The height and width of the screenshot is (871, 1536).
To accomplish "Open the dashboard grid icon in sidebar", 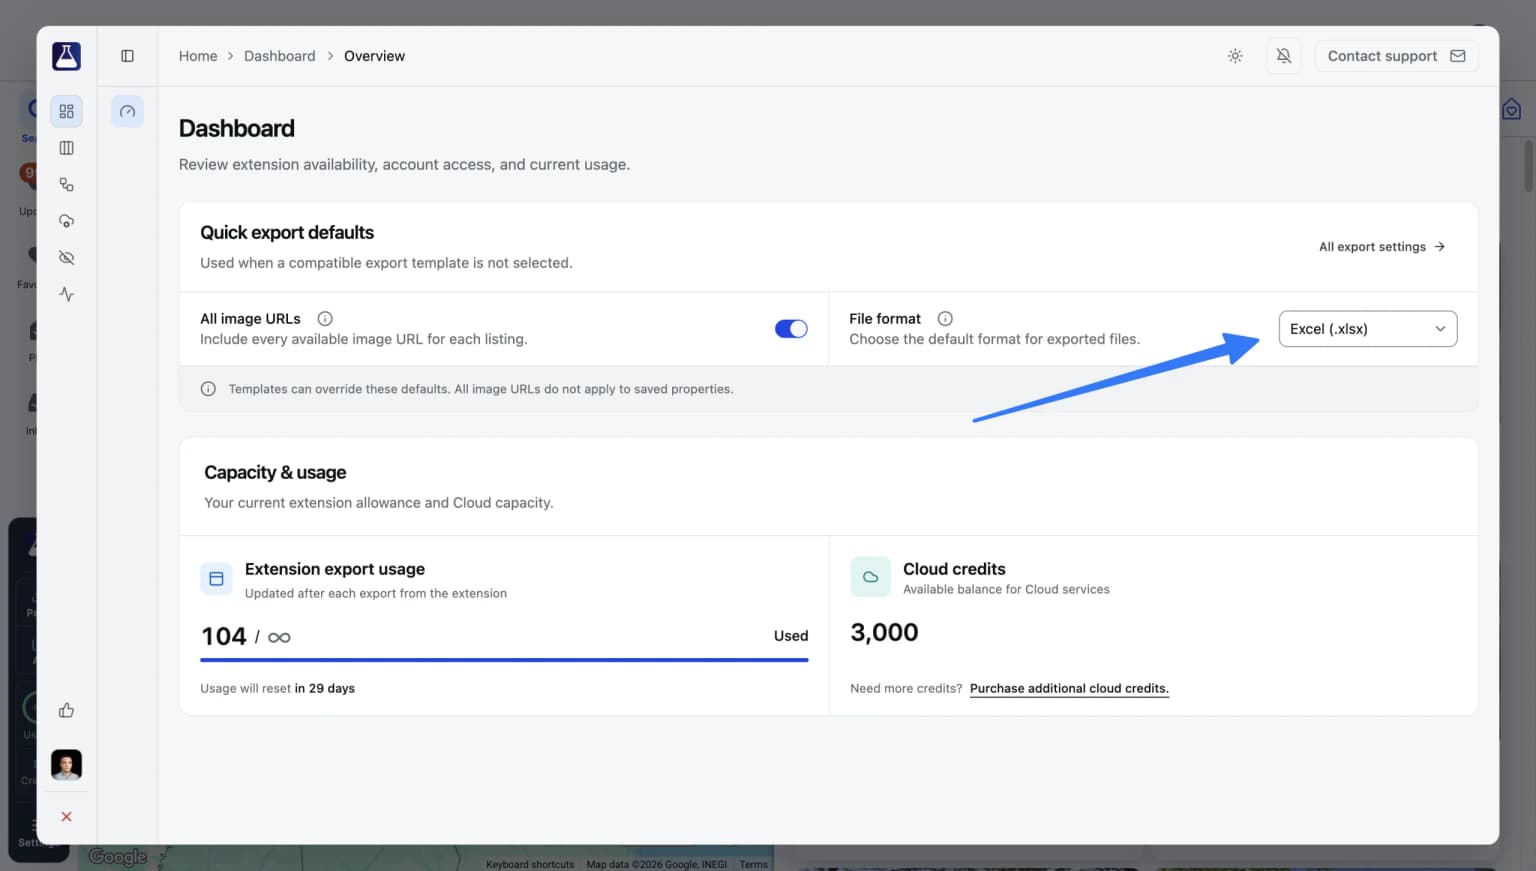I will (x=66, y=111).
